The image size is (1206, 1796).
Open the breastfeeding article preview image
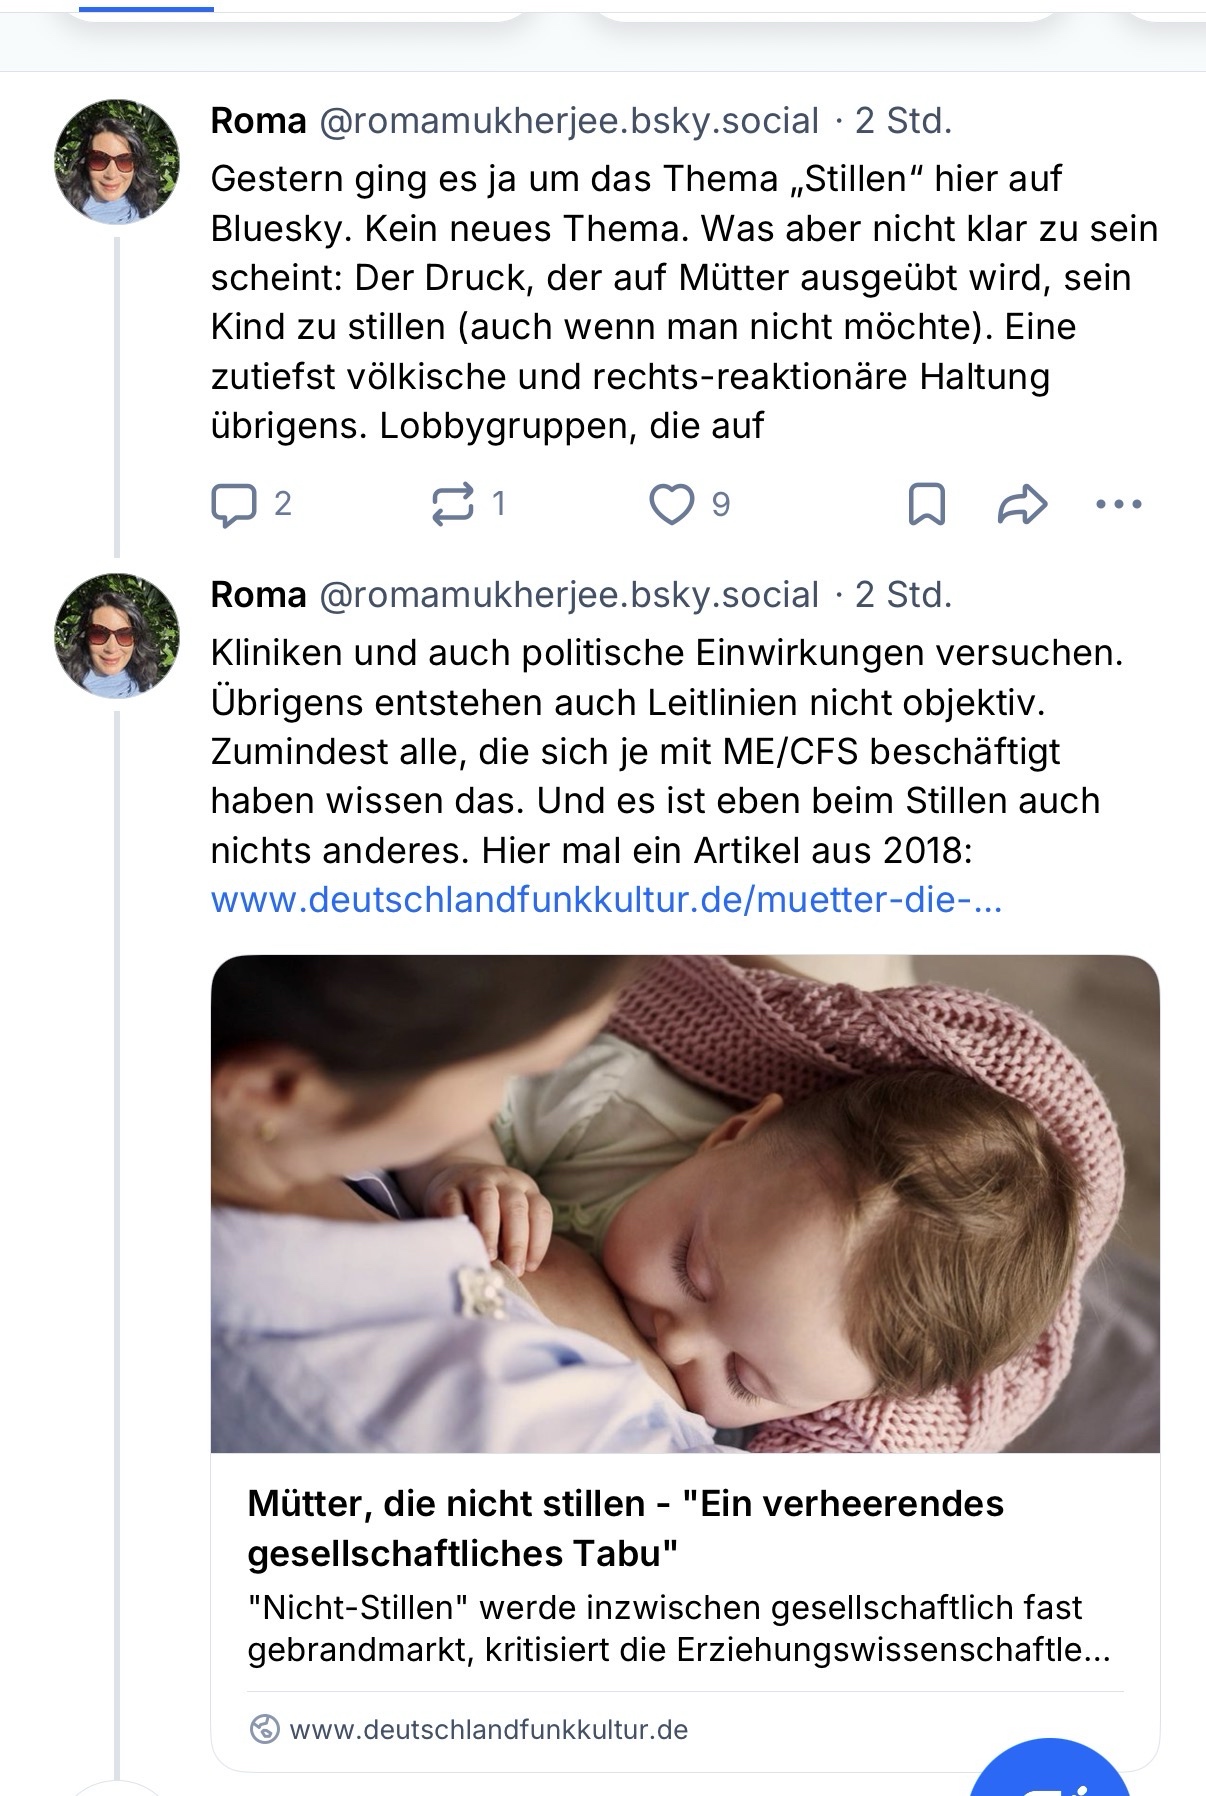pyautogui.click(x=685, y=1203)
